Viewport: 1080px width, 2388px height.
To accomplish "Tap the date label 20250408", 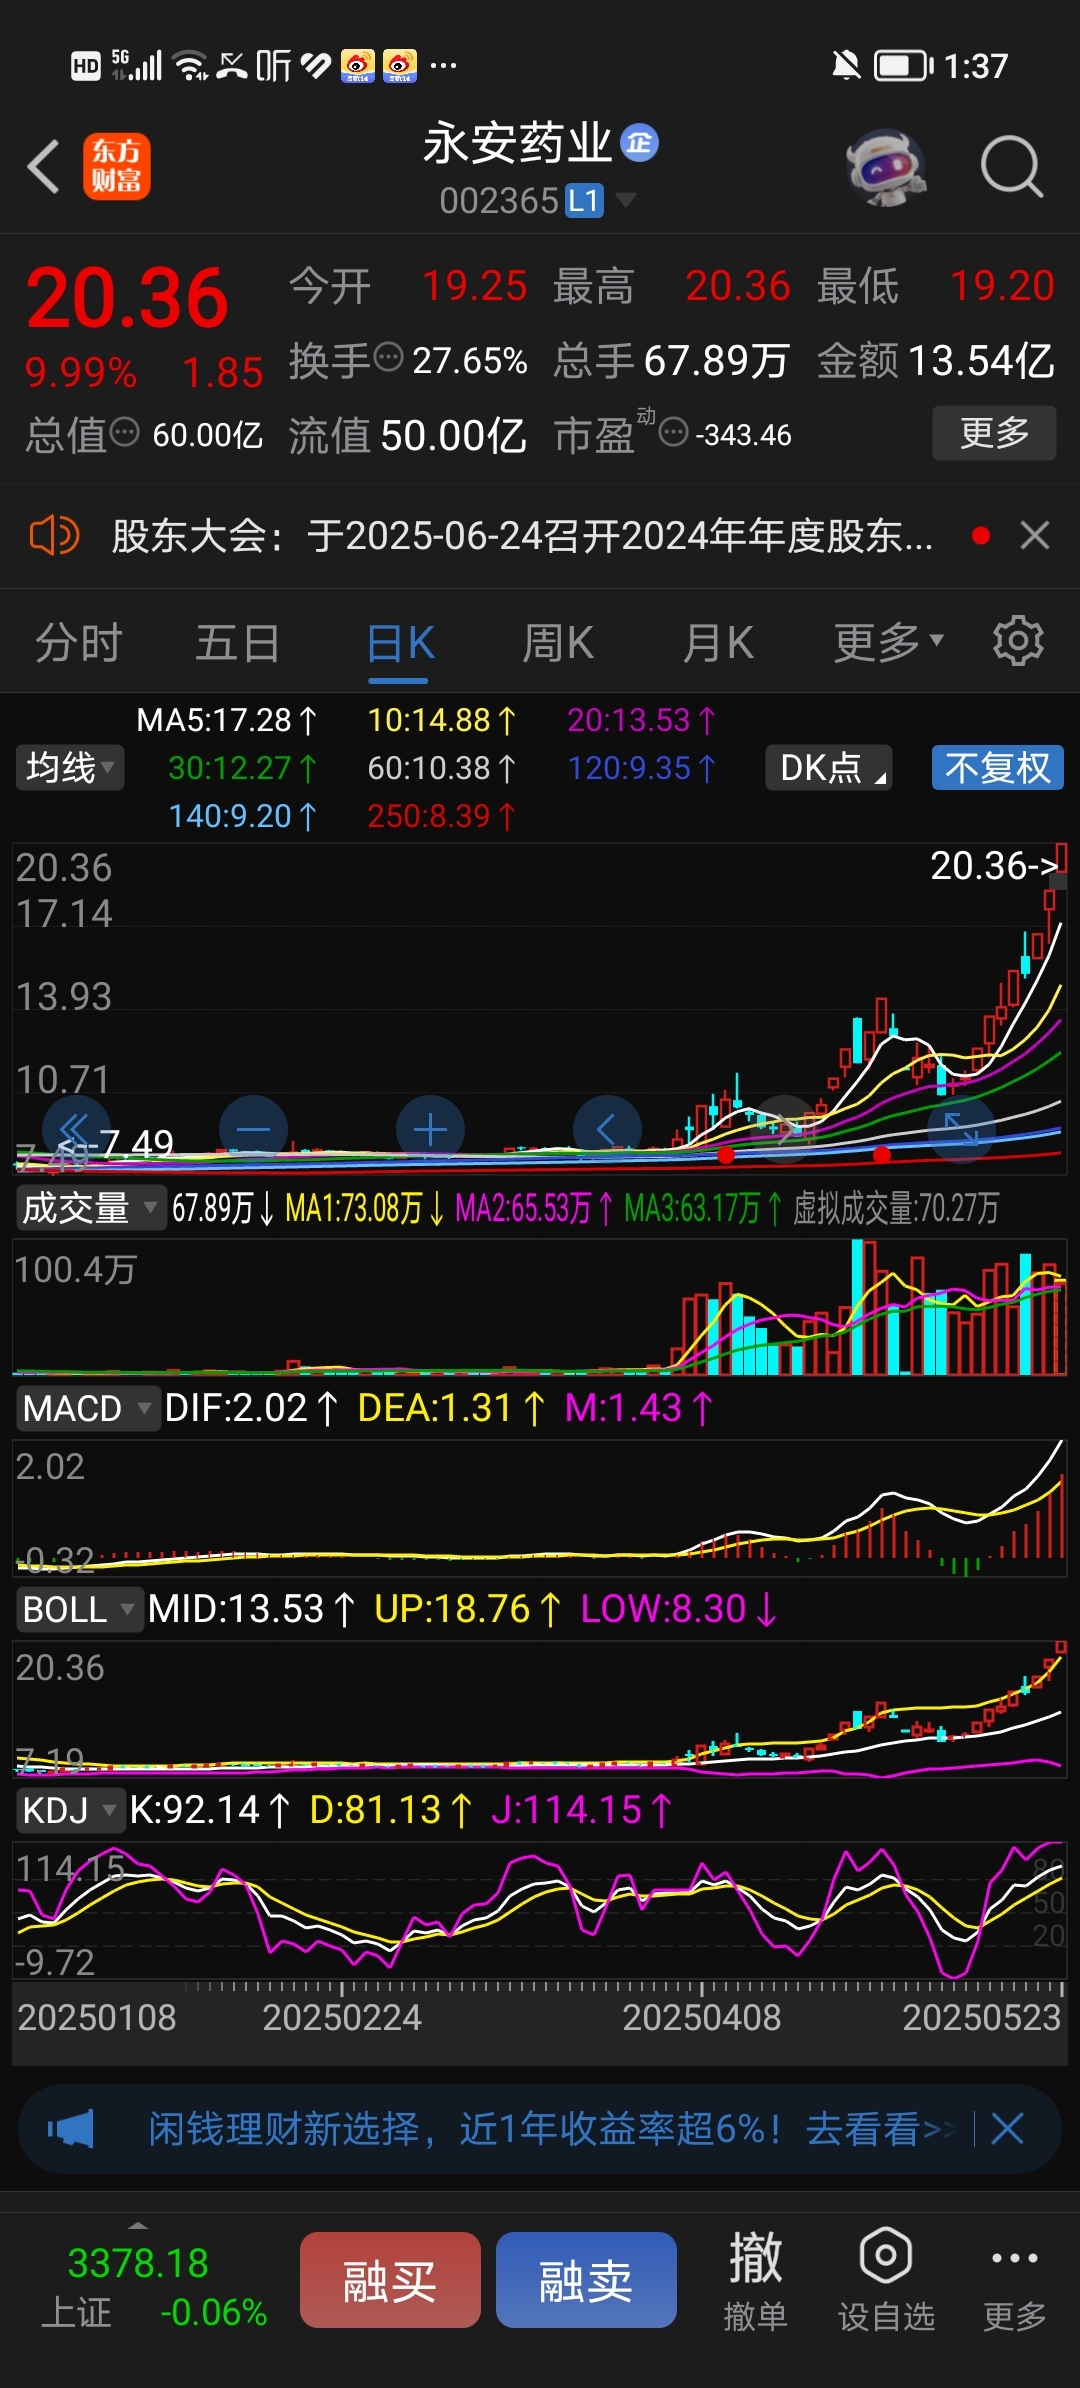I will [702, 2017].
